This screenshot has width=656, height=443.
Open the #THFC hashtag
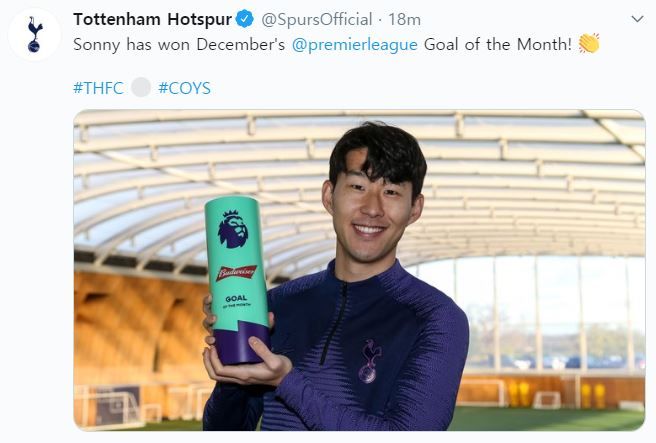pyautogui.click(x=98, y=88)
